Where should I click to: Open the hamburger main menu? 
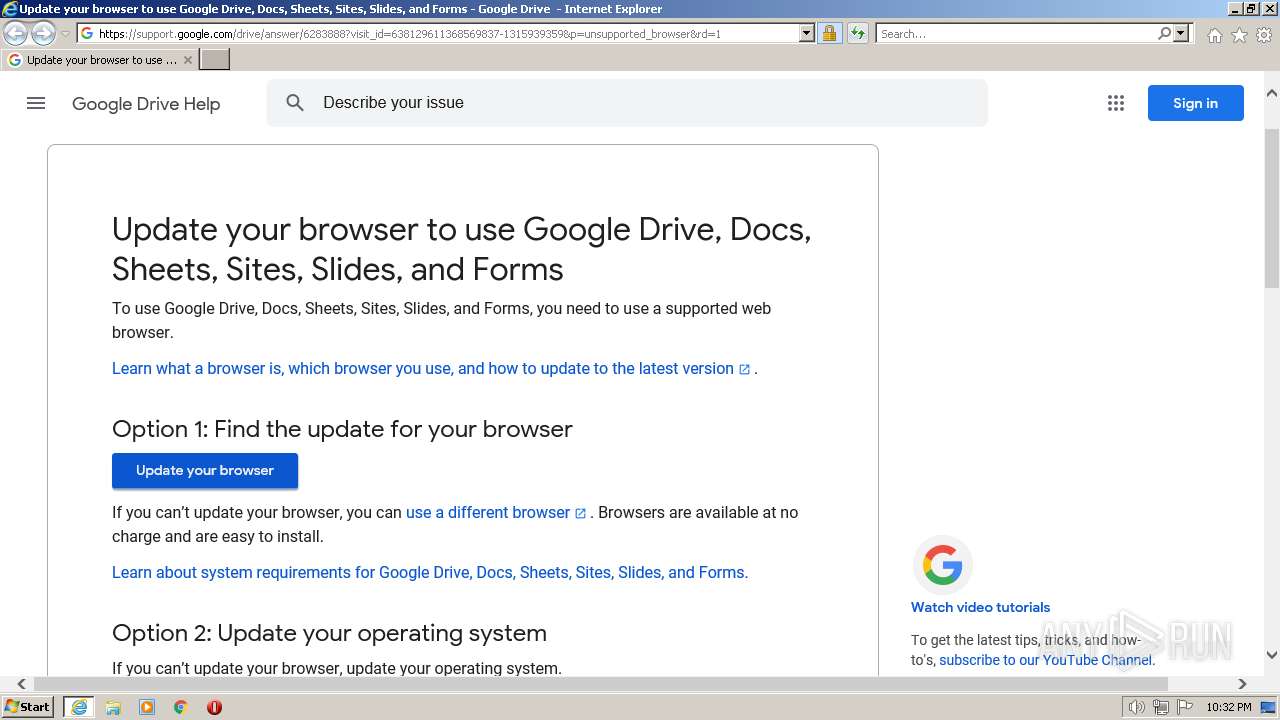tap(36, 103)
